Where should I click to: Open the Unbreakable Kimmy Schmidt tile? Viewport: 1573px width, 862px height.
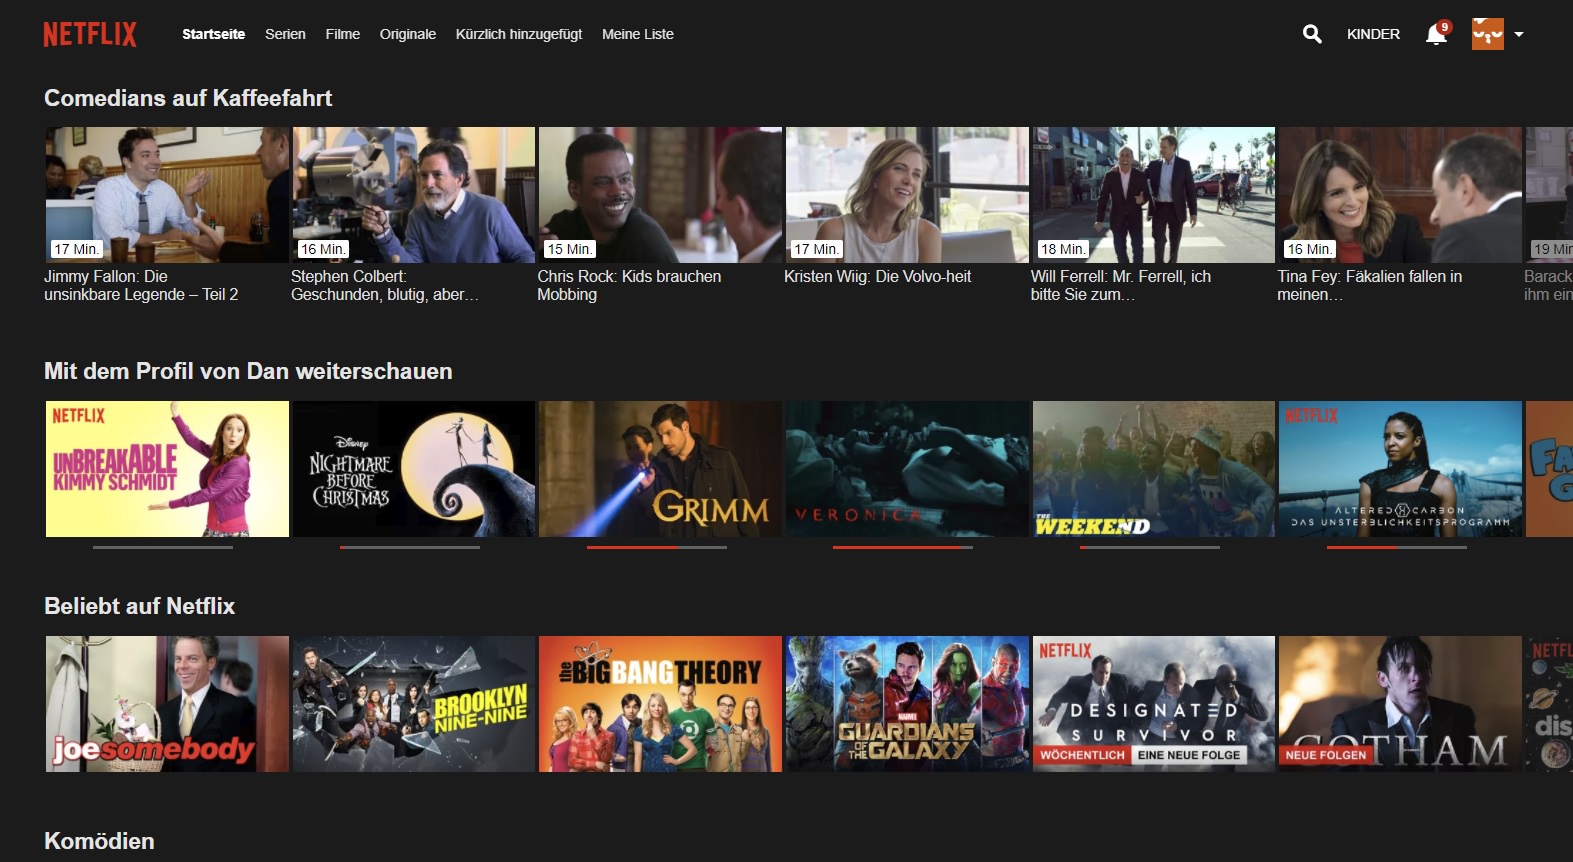[x=167, y=469]
